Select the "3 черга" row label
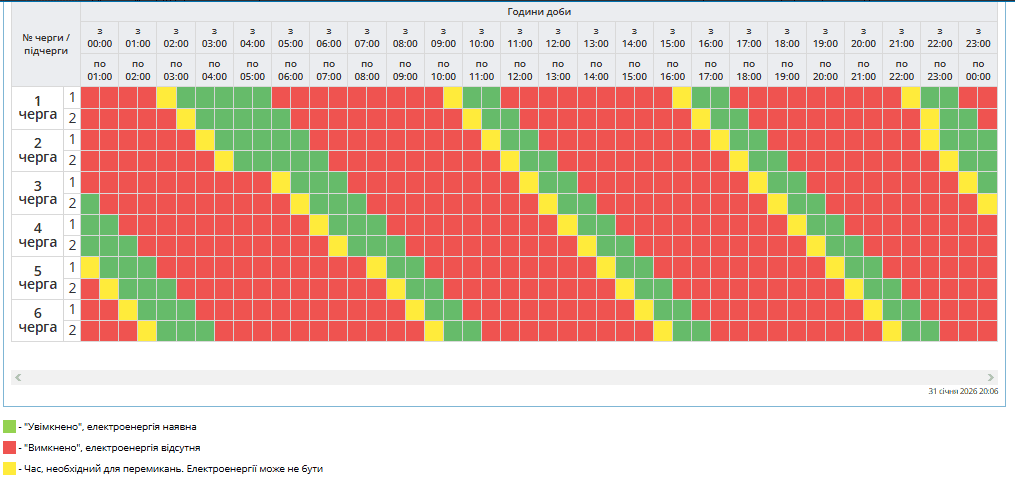The height and width of the screenshot is (486, 1015). point(38,193)
